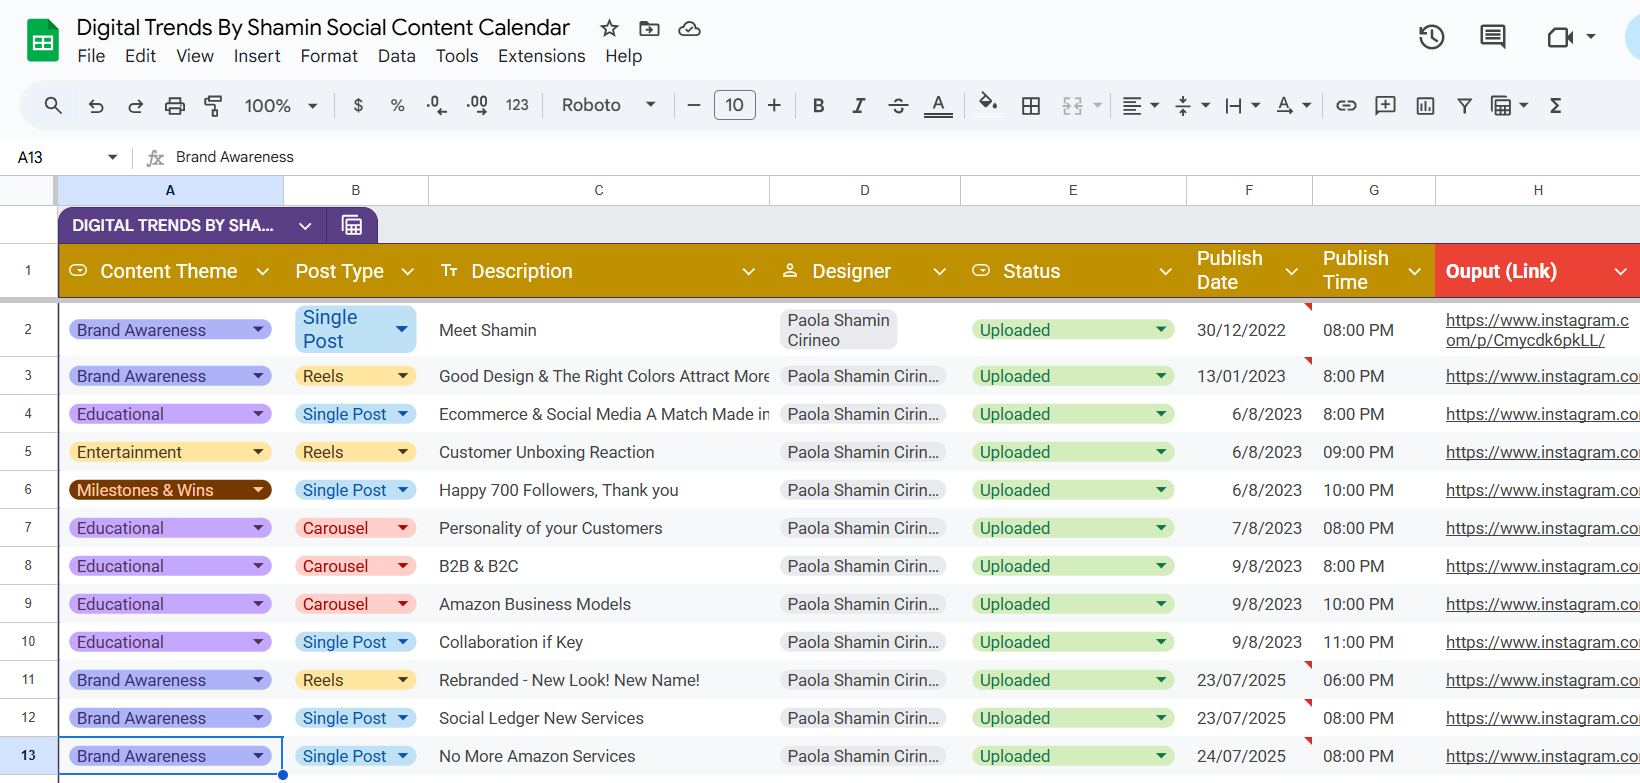
Task: Open Instagram link in row 13
Action: click(x=1542, y=756)
